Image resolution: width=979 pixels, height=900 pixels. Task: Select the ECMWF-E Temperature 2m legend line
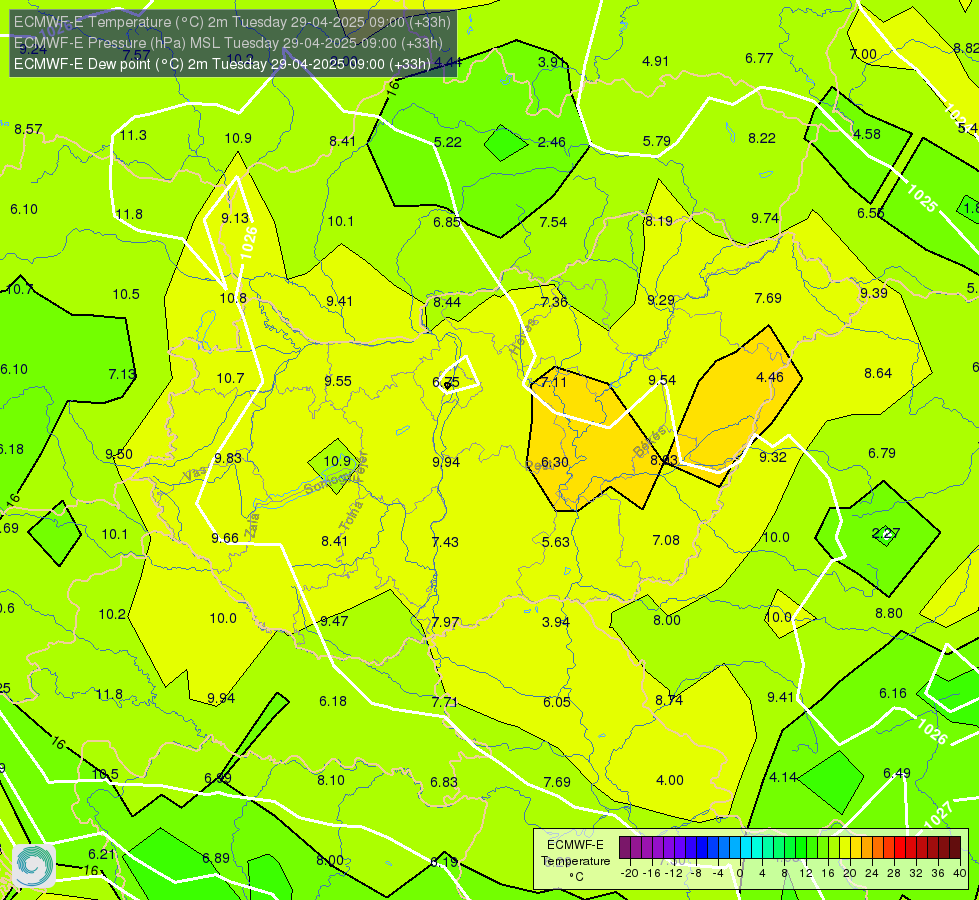click(232, 22)
